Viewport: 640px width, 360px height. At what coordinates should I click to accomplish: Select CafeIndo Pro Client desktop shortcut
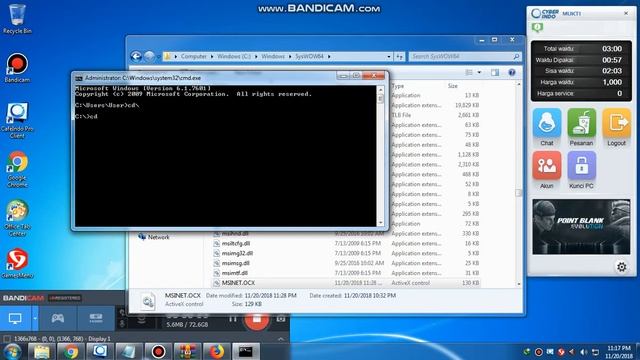click(x=17, y=120)
